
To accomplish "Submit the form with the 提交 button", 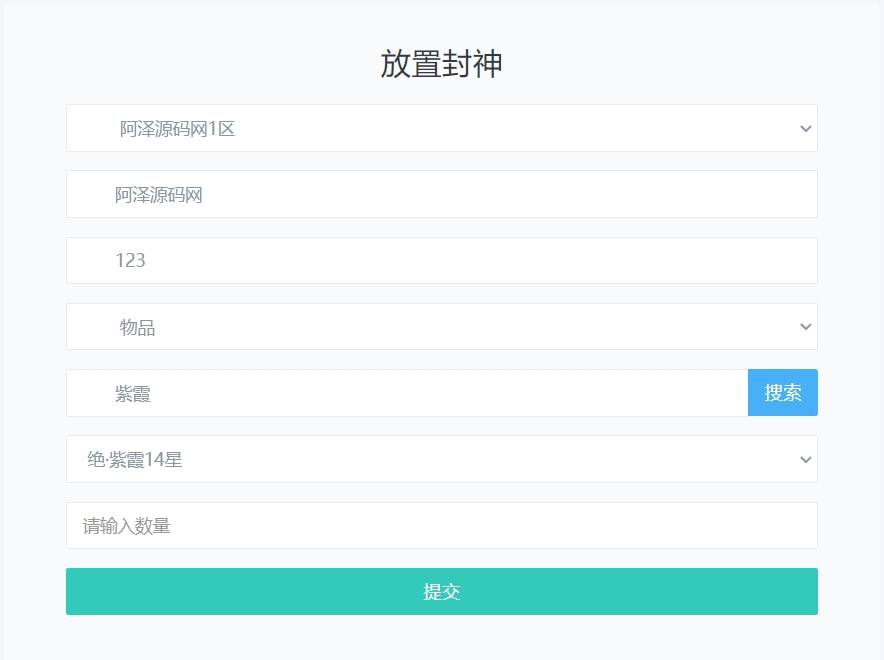I will coord(441,592).
